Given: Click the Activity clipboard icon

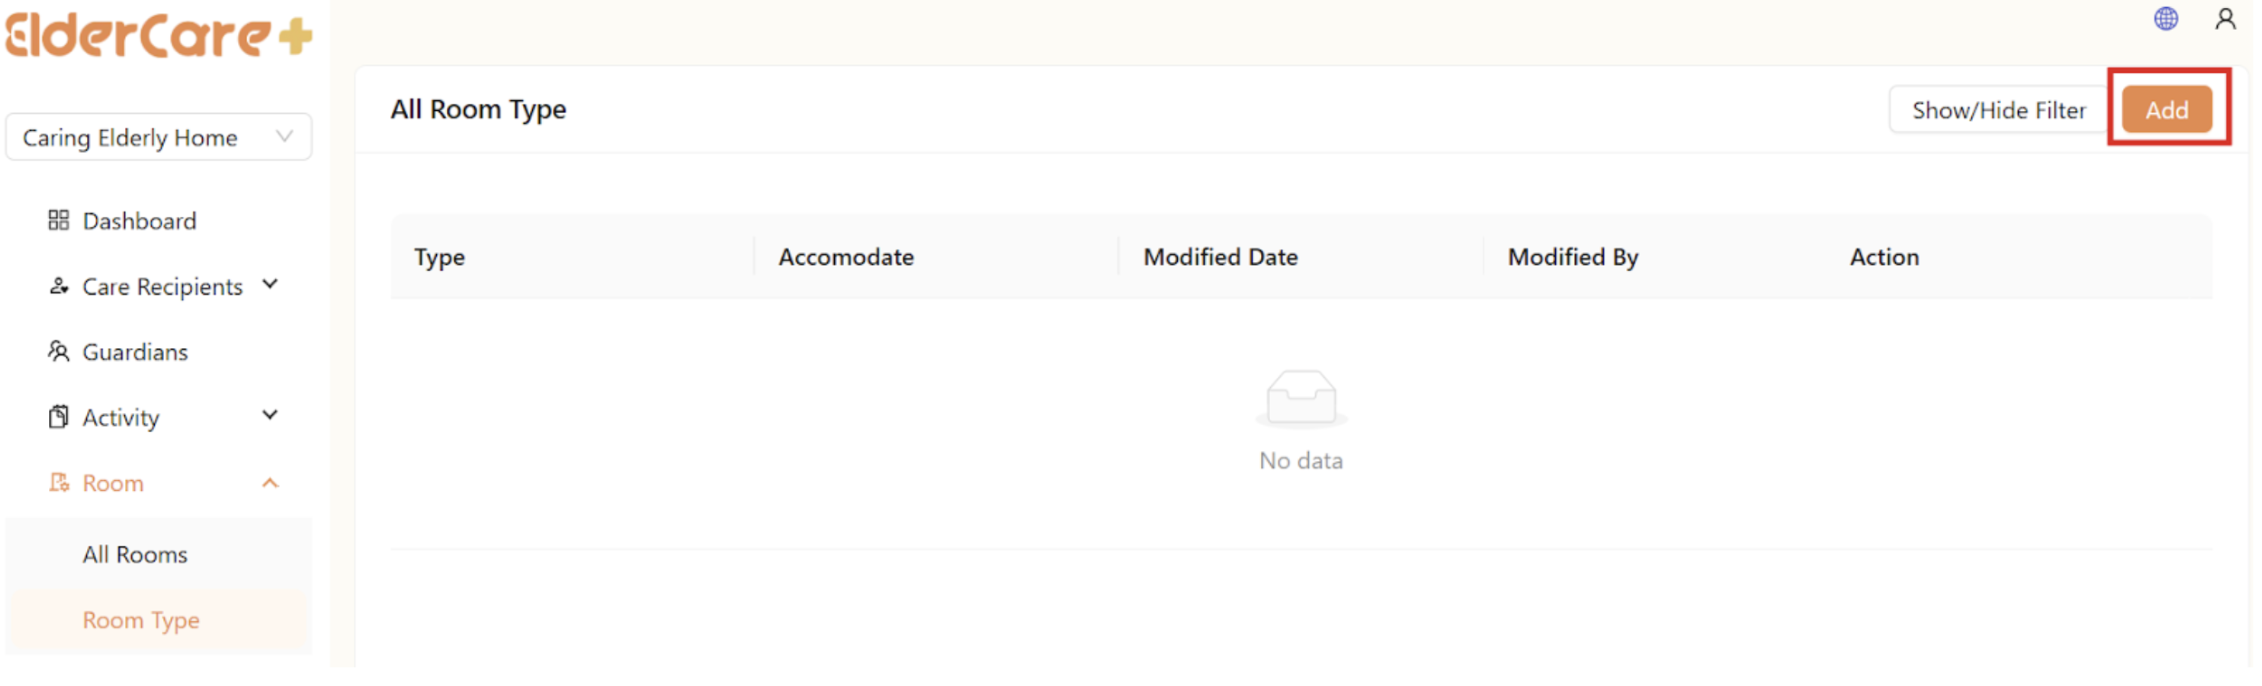Looking at the screenshot, I should click(x=58, y=416).
